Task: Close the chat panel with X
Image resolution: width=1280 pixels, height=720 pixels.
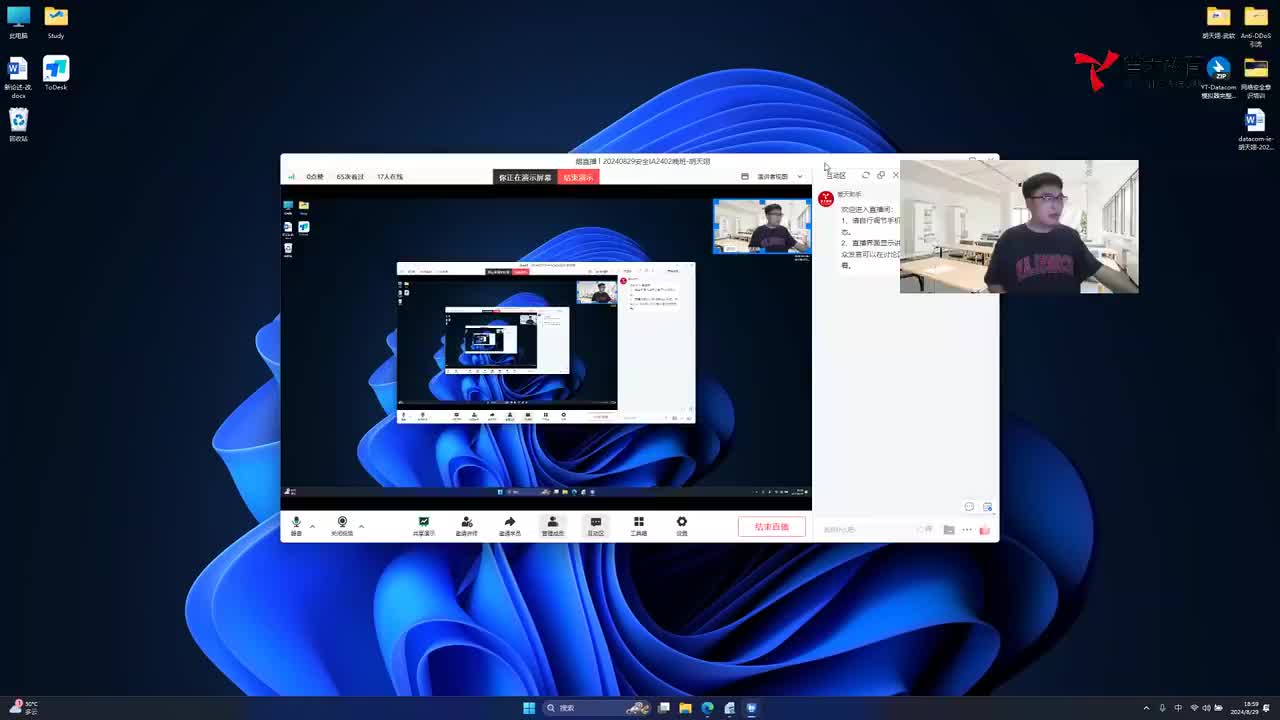Action: point(895,175)
